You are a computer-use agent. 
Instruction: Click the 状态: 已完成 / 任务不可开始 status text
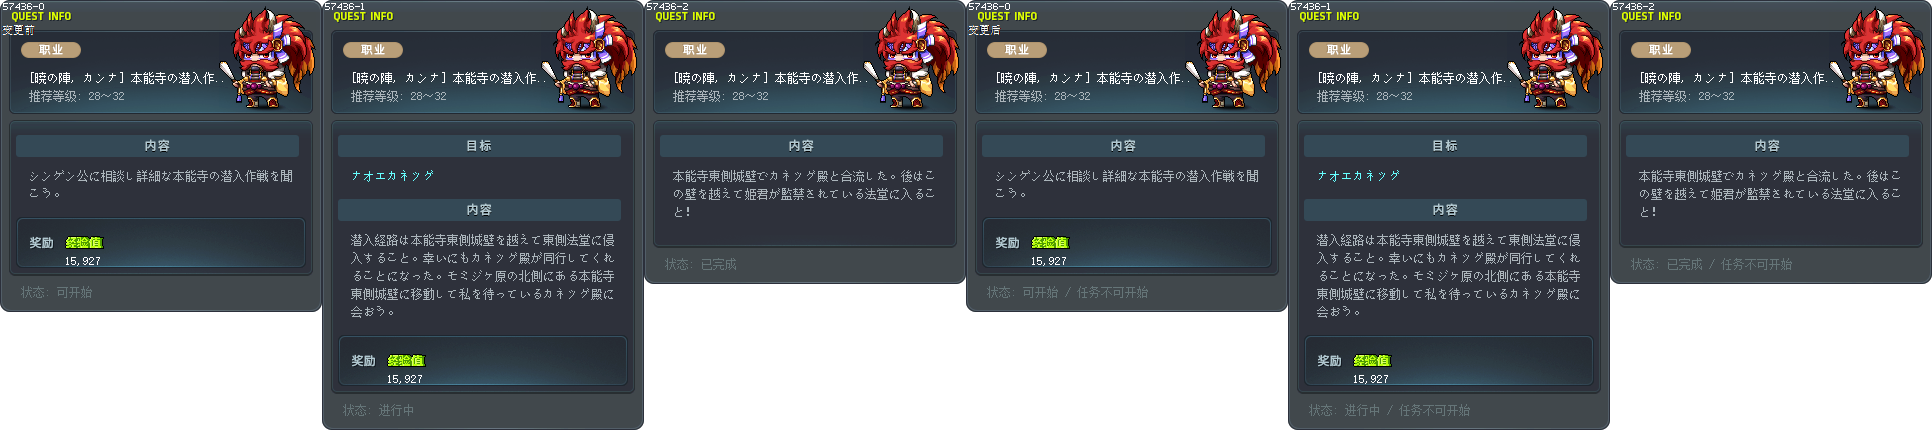pyautogui.click(x=1711, y=264)
